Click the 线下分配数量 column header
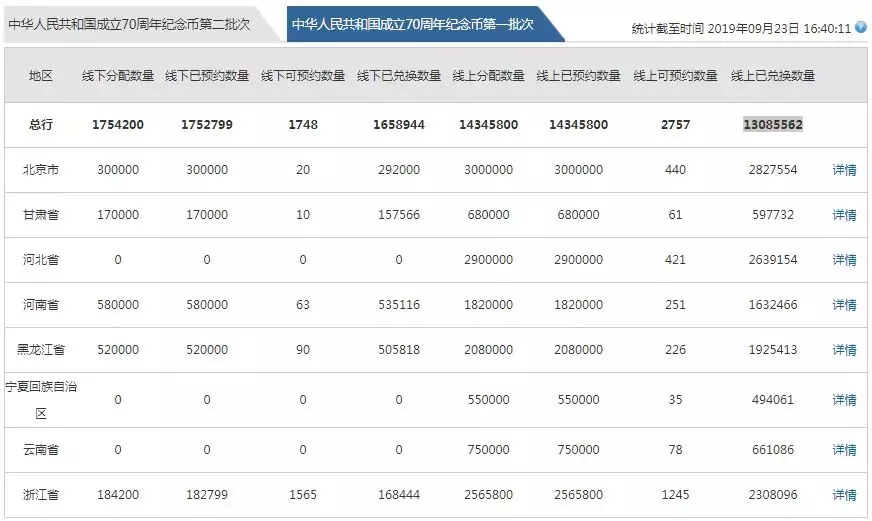This screenshot has height=521, width=872. 118,76
